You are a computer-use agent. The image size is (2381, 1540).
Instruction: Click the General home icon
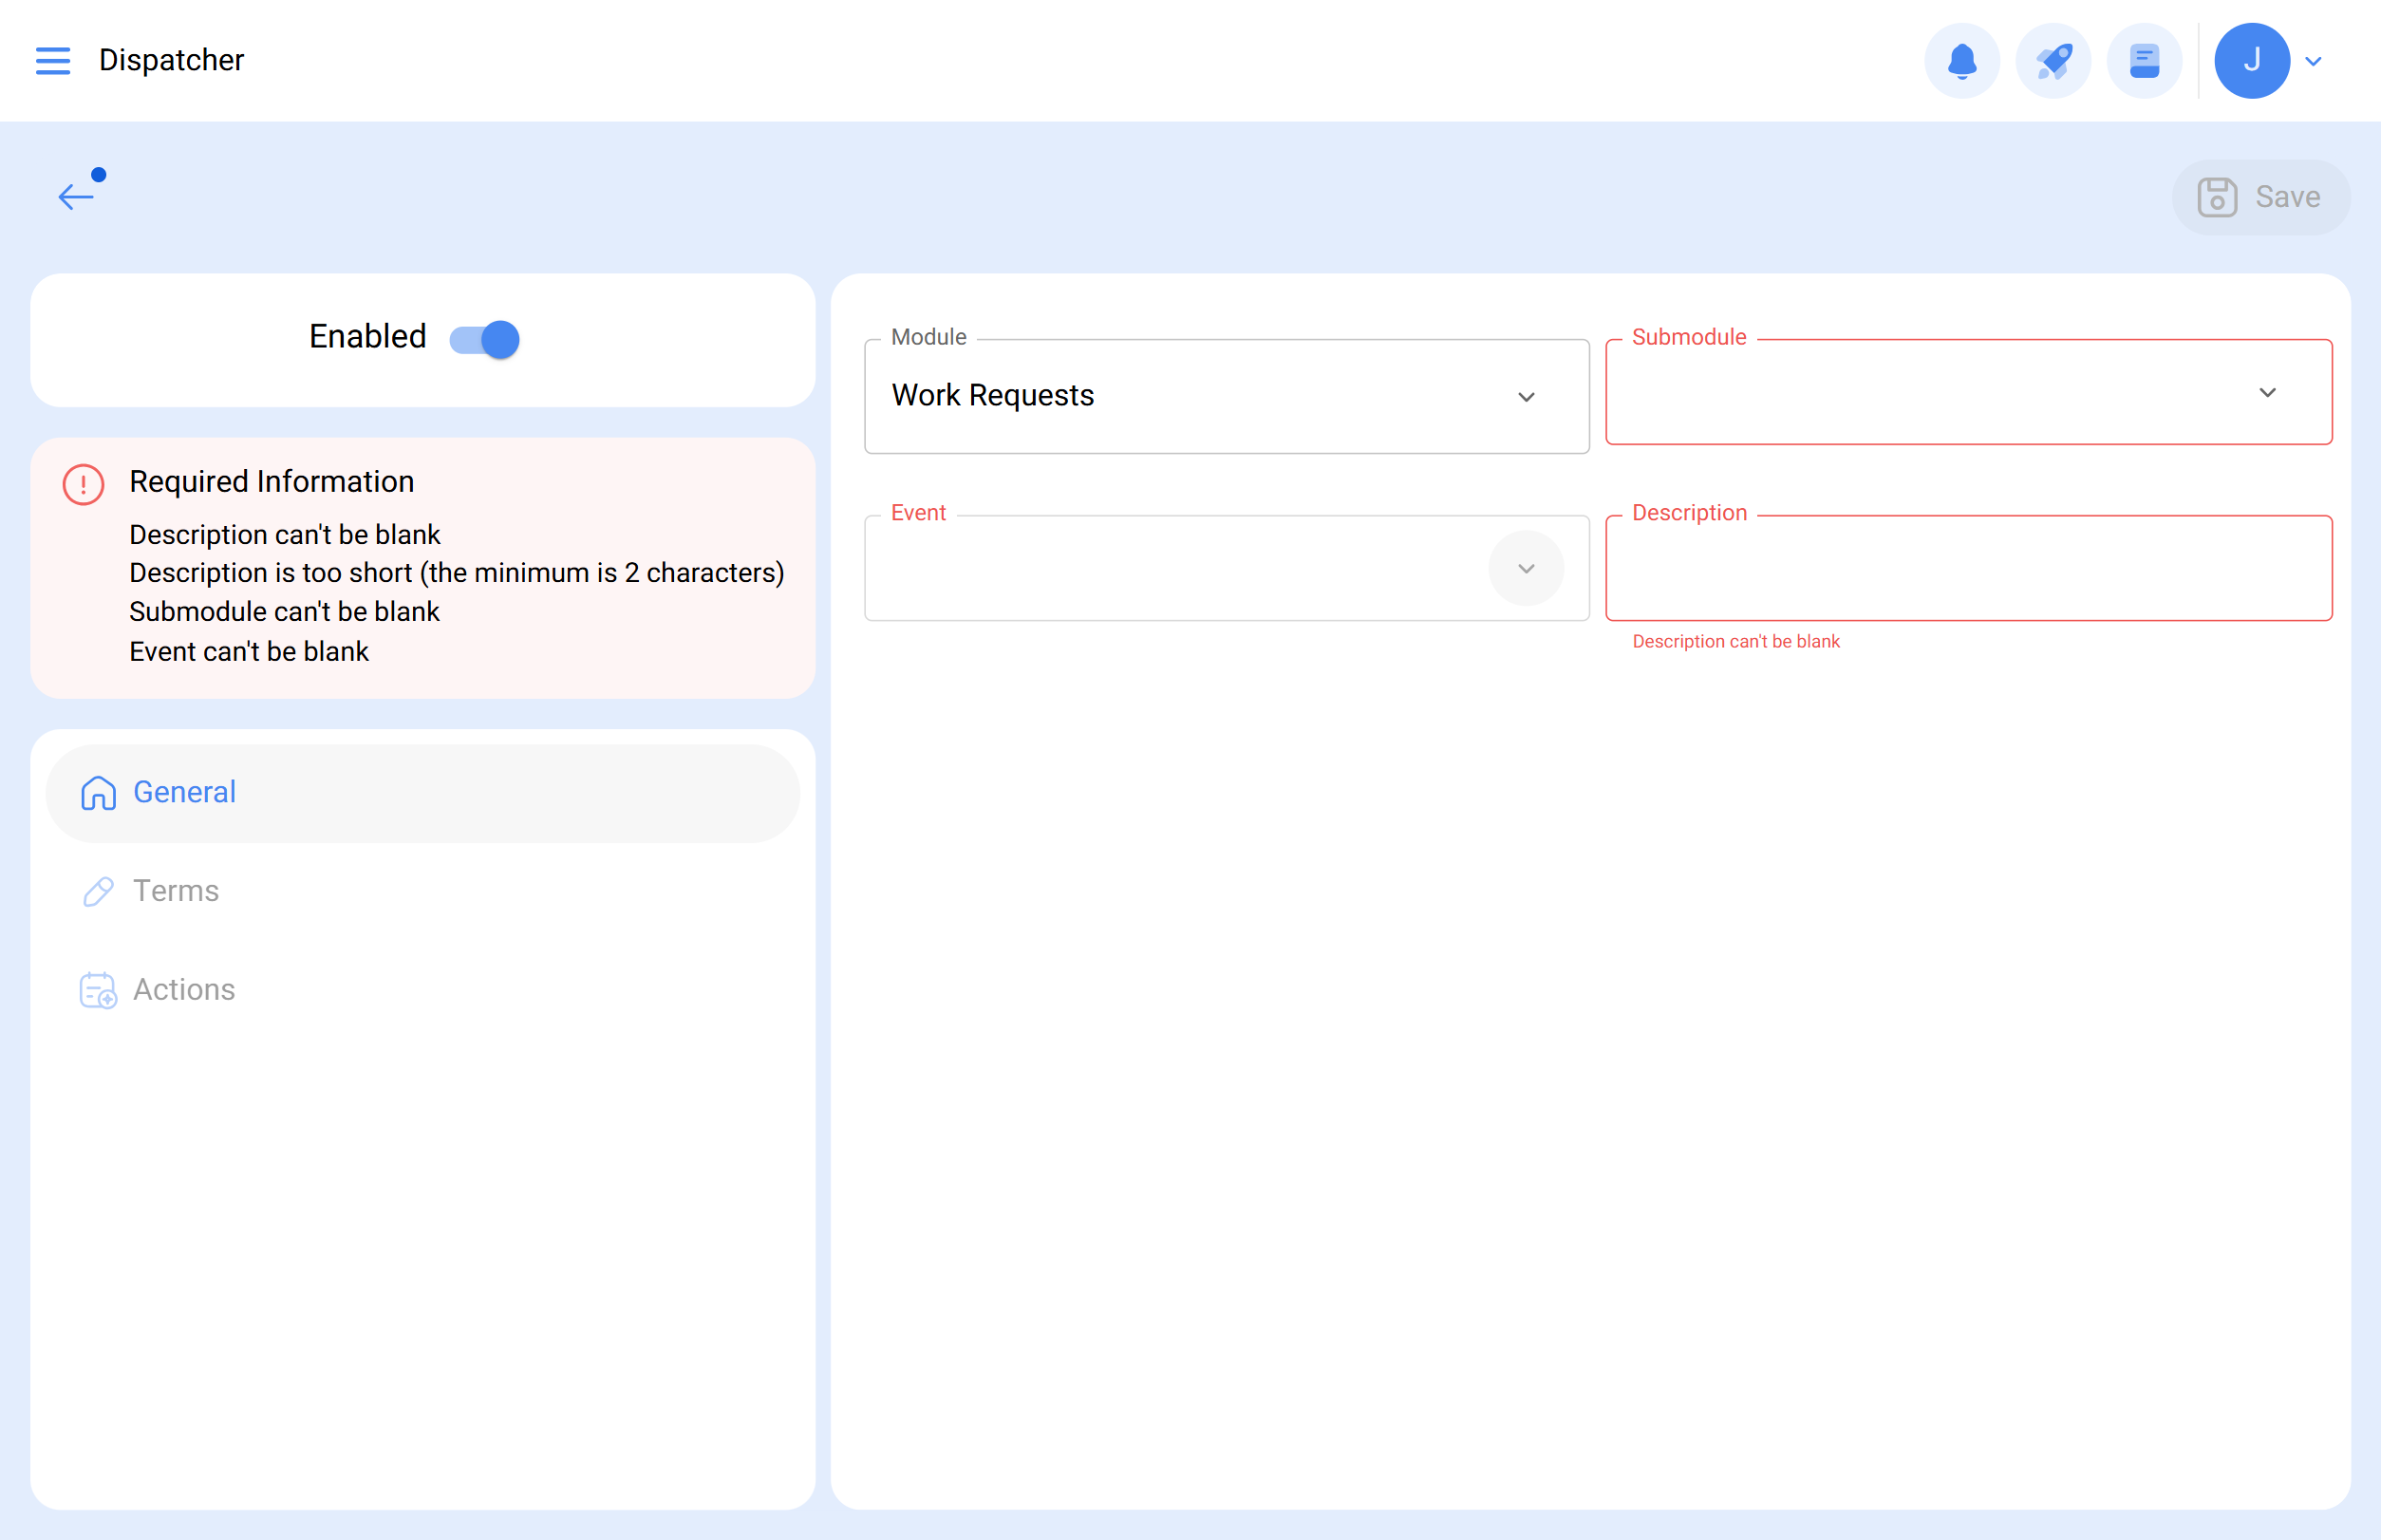click(x=98, y=793)
